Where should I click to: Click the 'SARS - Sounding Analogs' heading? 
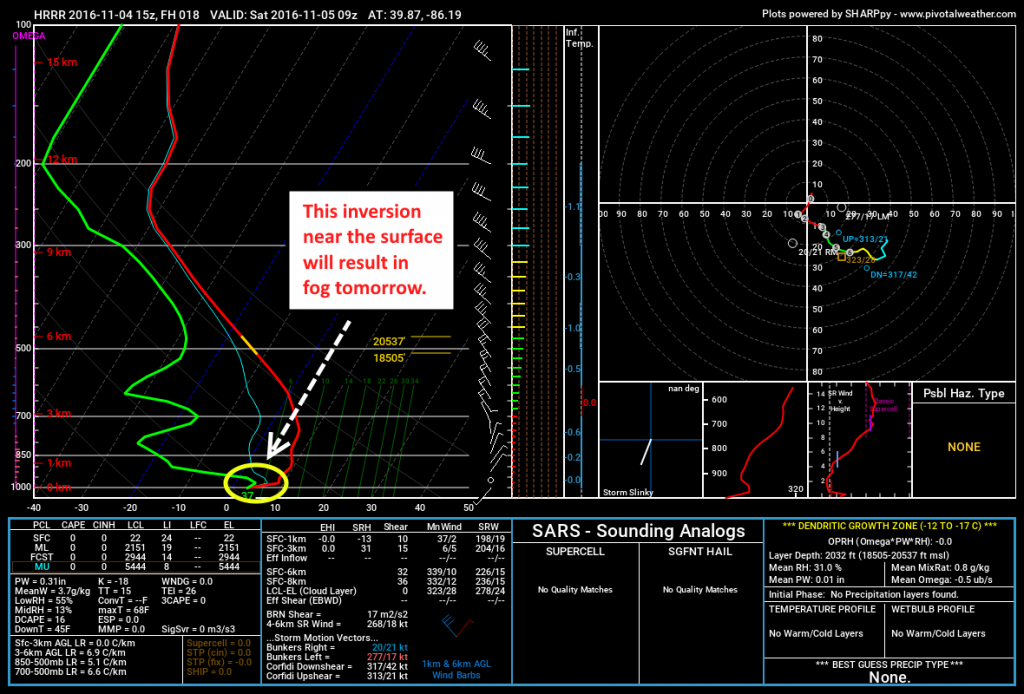(638, 531)
